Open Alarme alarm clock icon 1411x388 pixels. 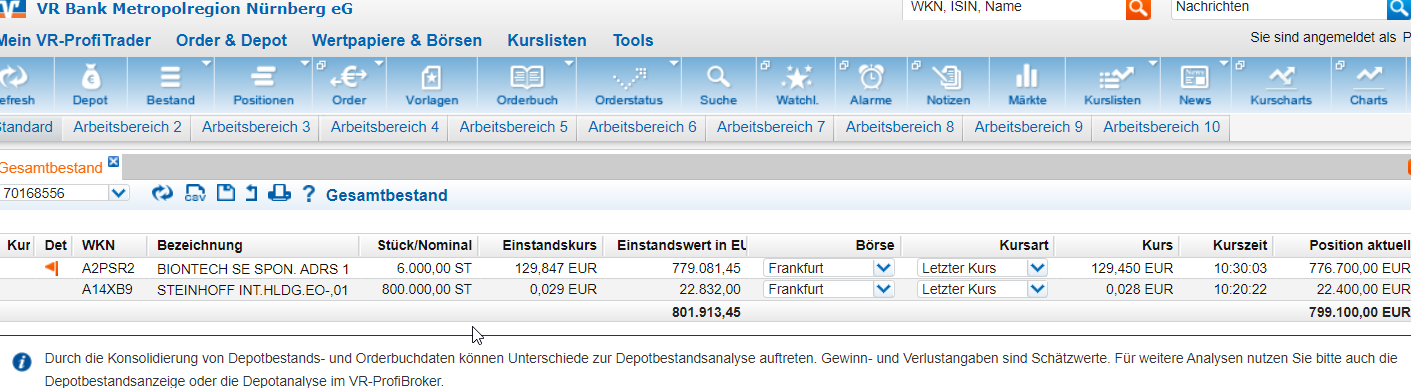point(871,77)
